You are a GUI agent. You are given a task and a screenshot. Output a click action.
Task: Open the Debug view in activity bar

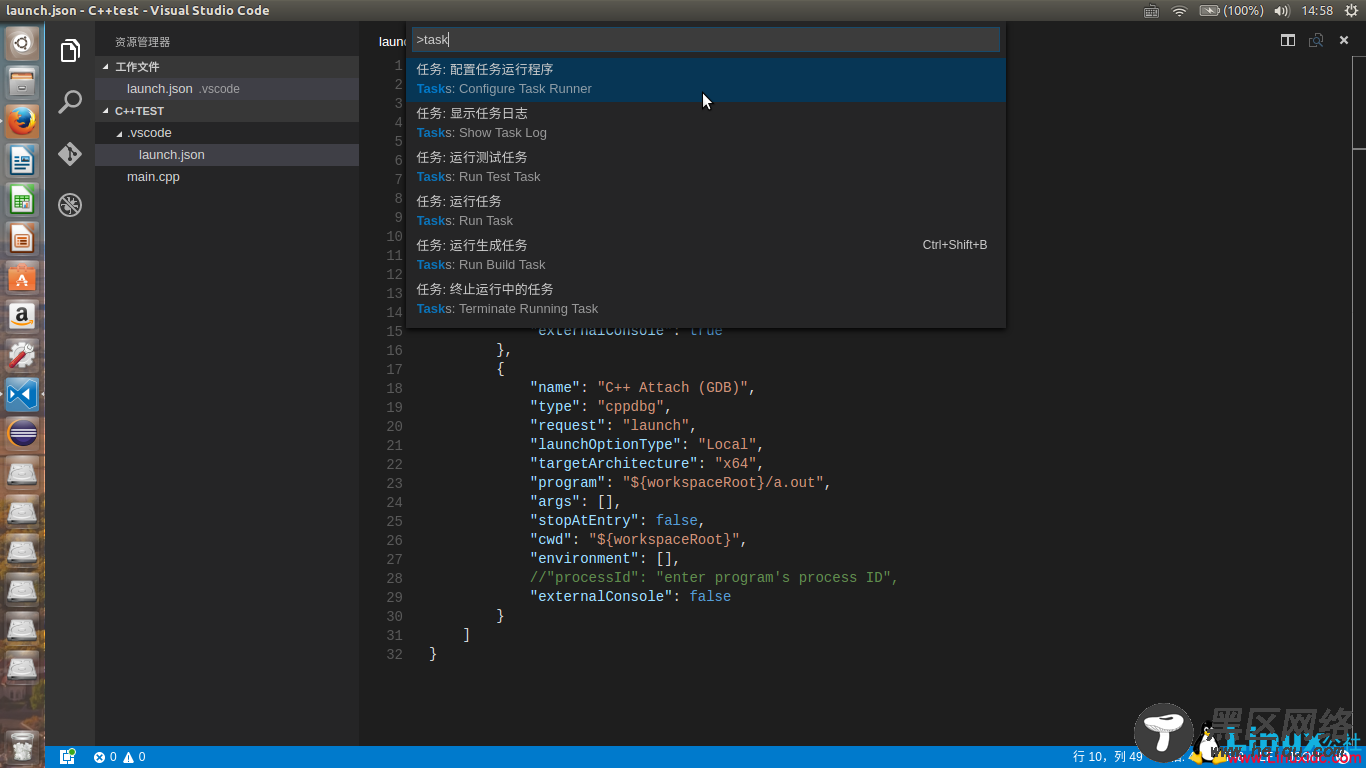(70, 205)
